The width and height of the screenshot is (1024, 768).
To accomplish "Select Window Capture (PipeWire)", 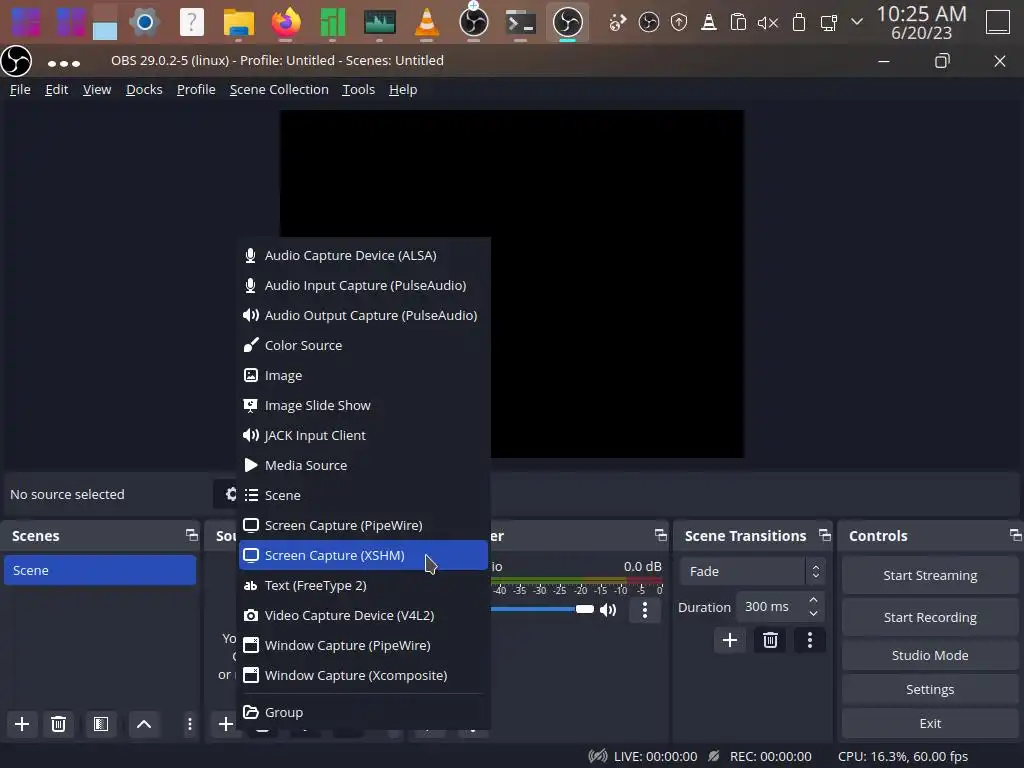I will [x=363, y=646].
